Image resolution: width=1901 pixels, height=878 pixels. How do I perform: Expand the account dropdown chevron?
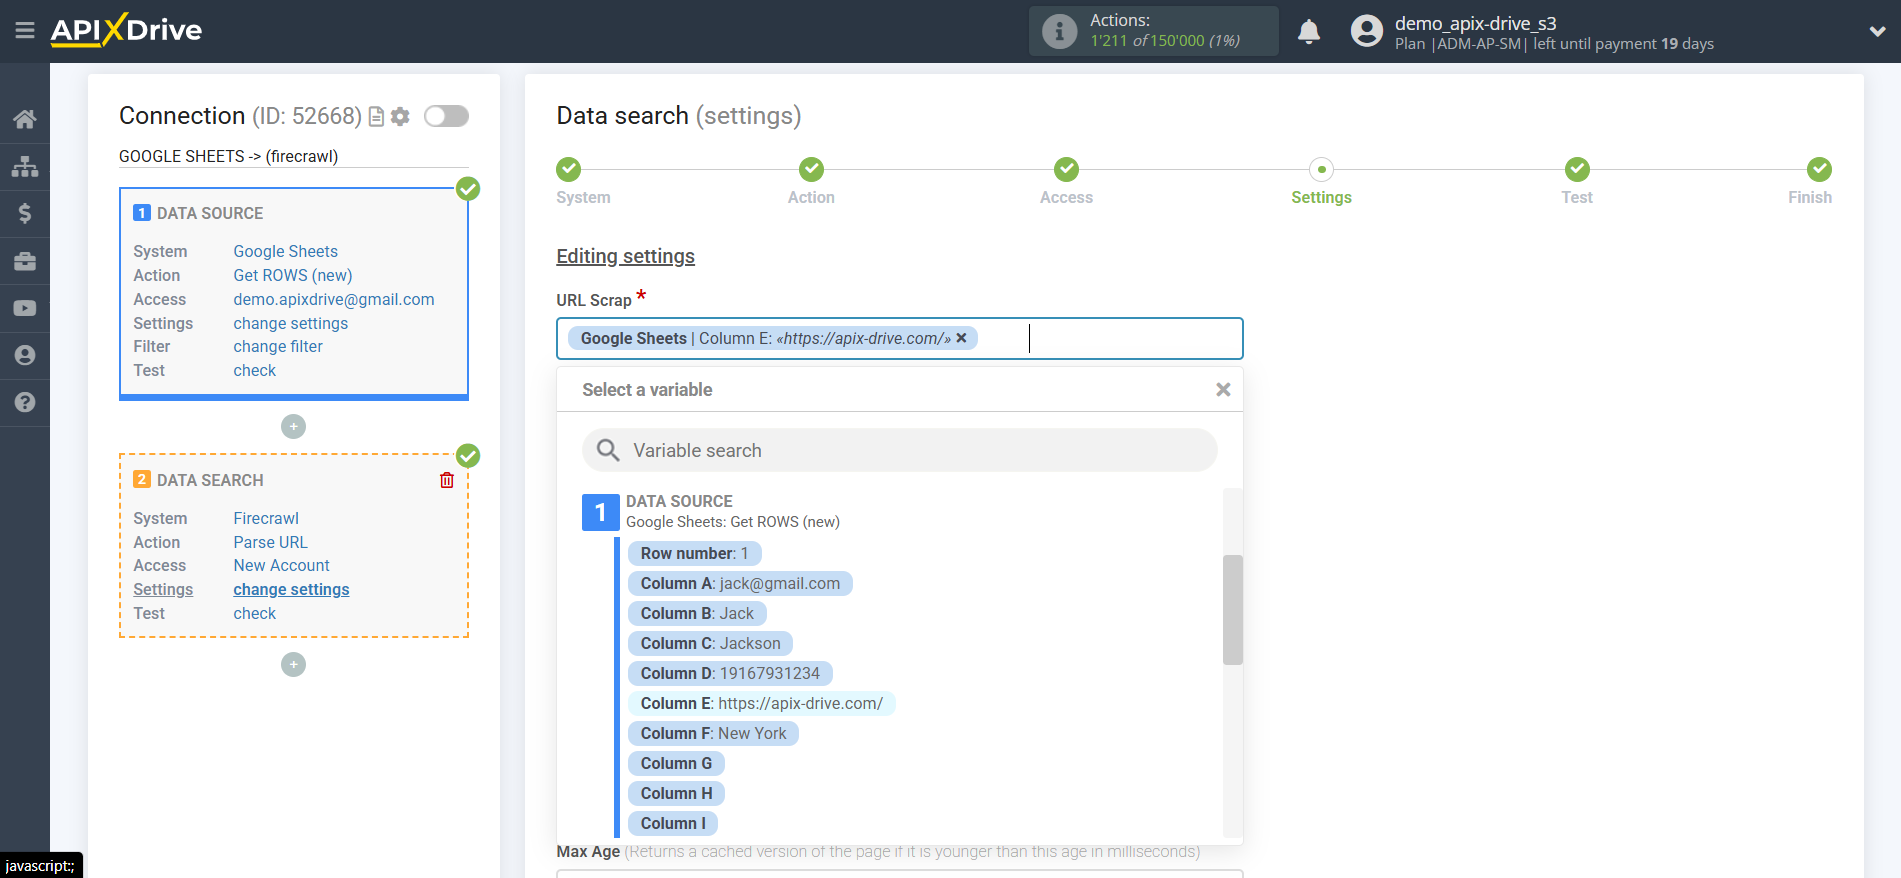[x=1877, y=31]
